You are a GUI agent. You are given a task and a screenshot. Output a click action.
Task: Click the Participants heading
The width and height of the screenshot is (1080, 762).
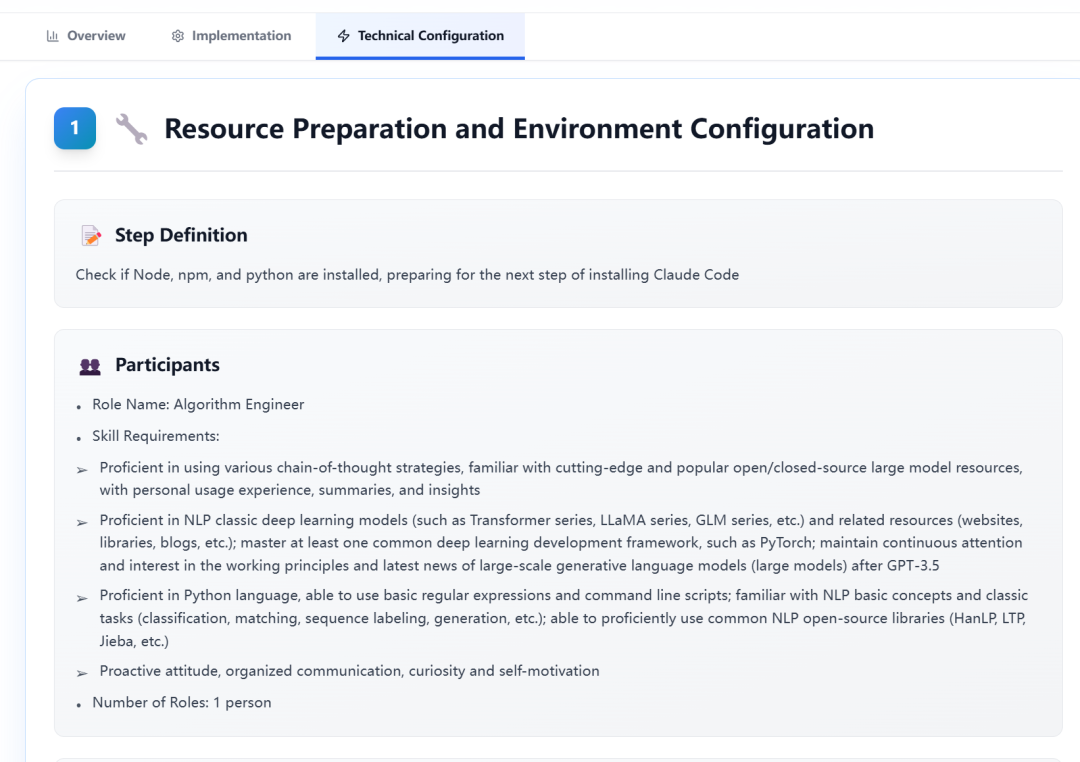point(167,365)
